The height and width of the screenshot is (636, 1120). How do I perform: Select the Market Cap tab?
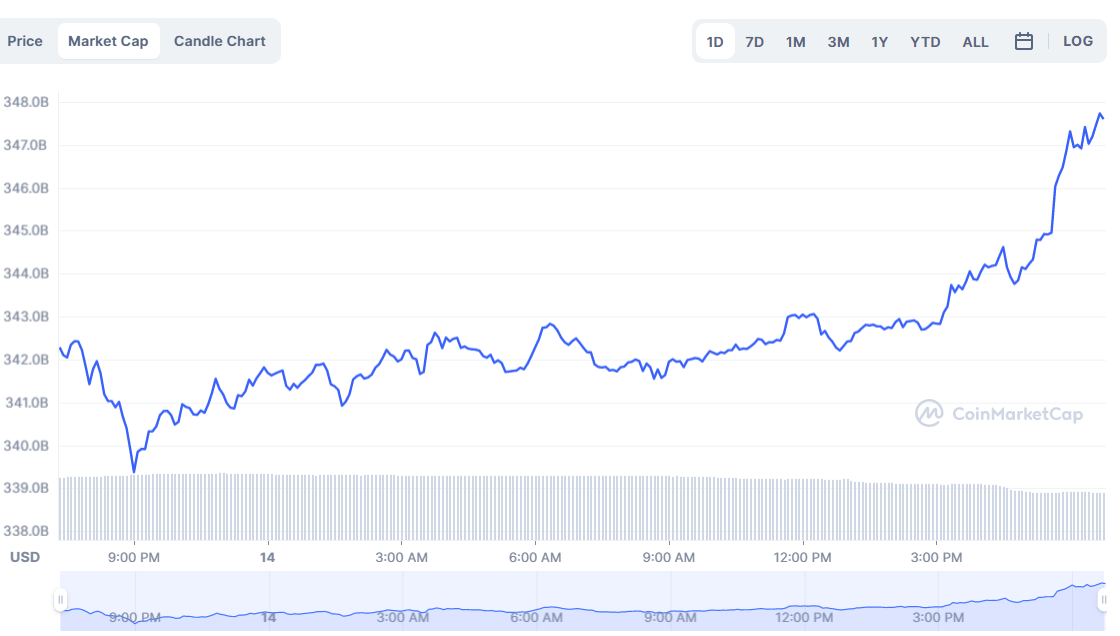click(x=108, y=41)
